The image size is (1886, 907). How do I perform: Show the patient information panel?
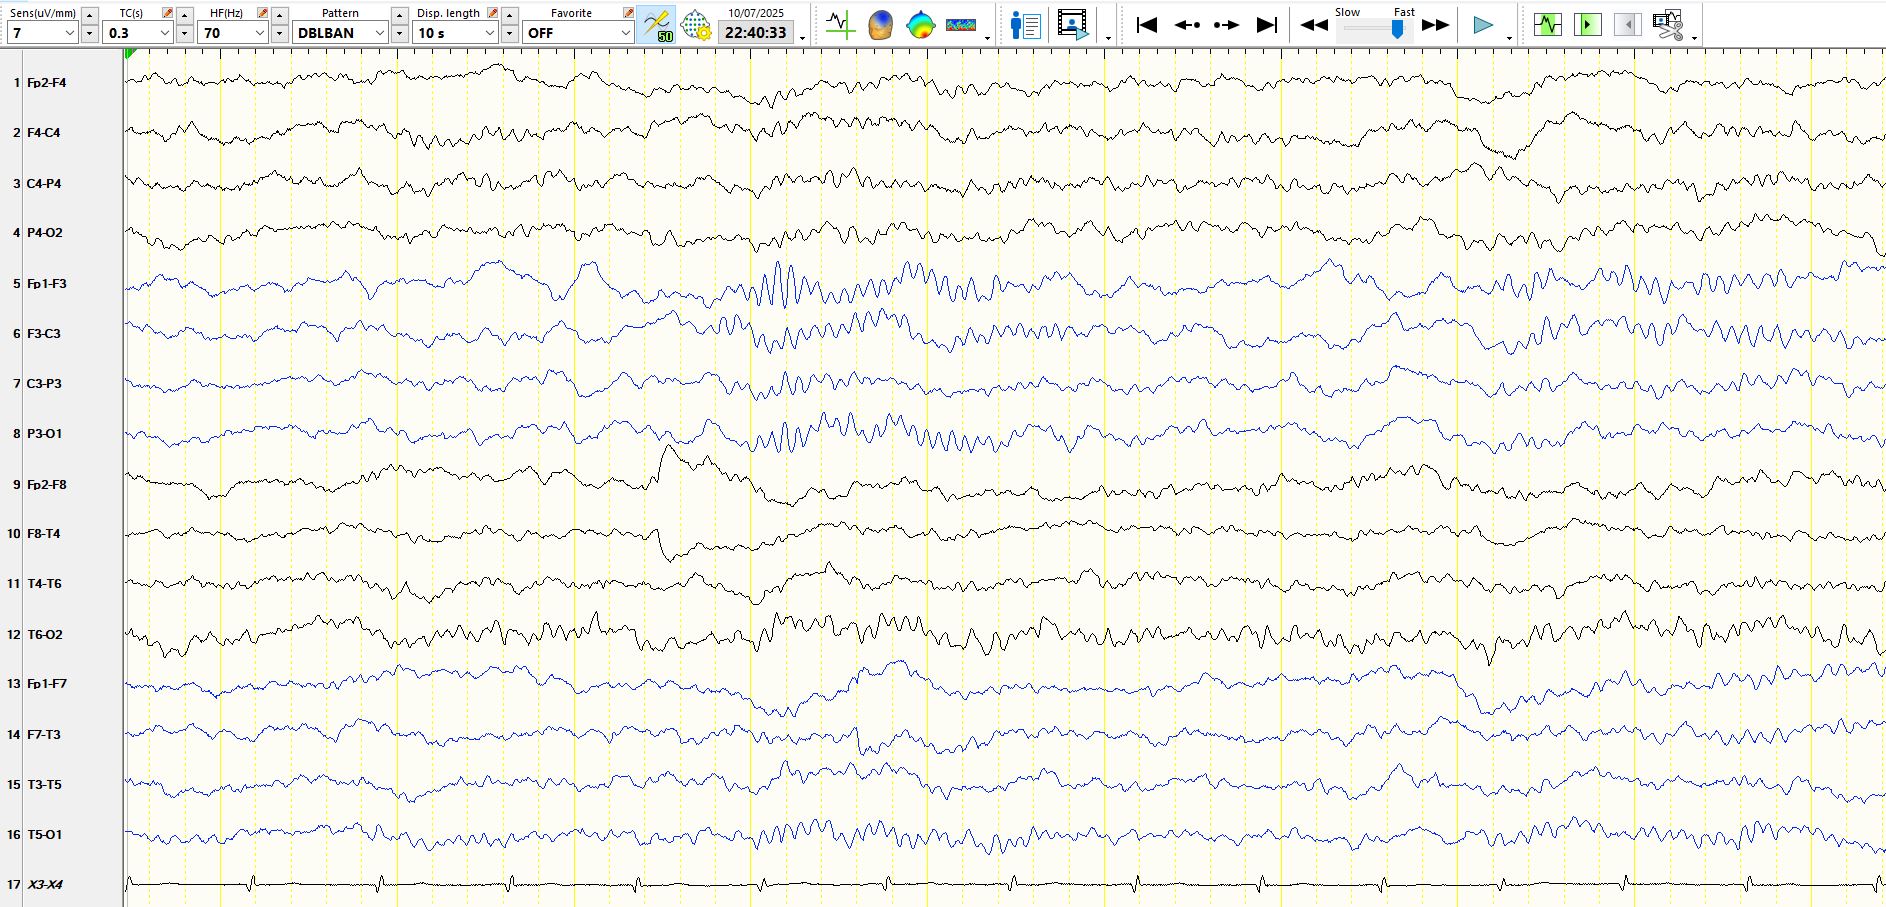pos(1025,25)
